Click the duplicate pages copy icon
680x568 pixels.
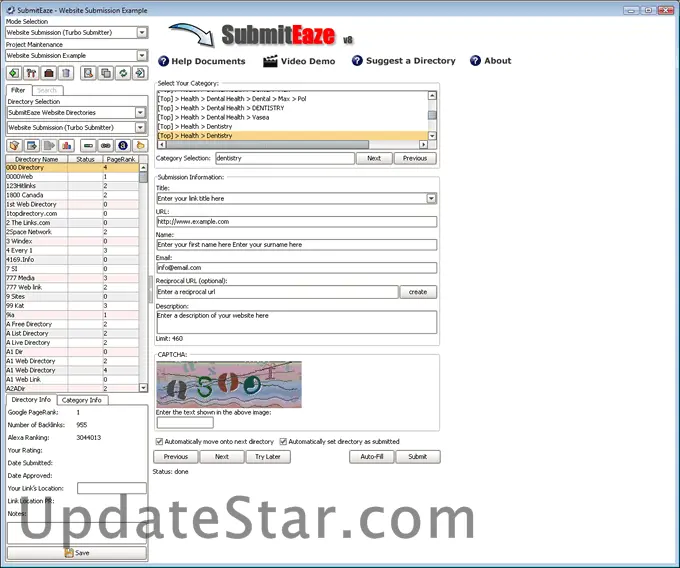[x=106, y=73]
